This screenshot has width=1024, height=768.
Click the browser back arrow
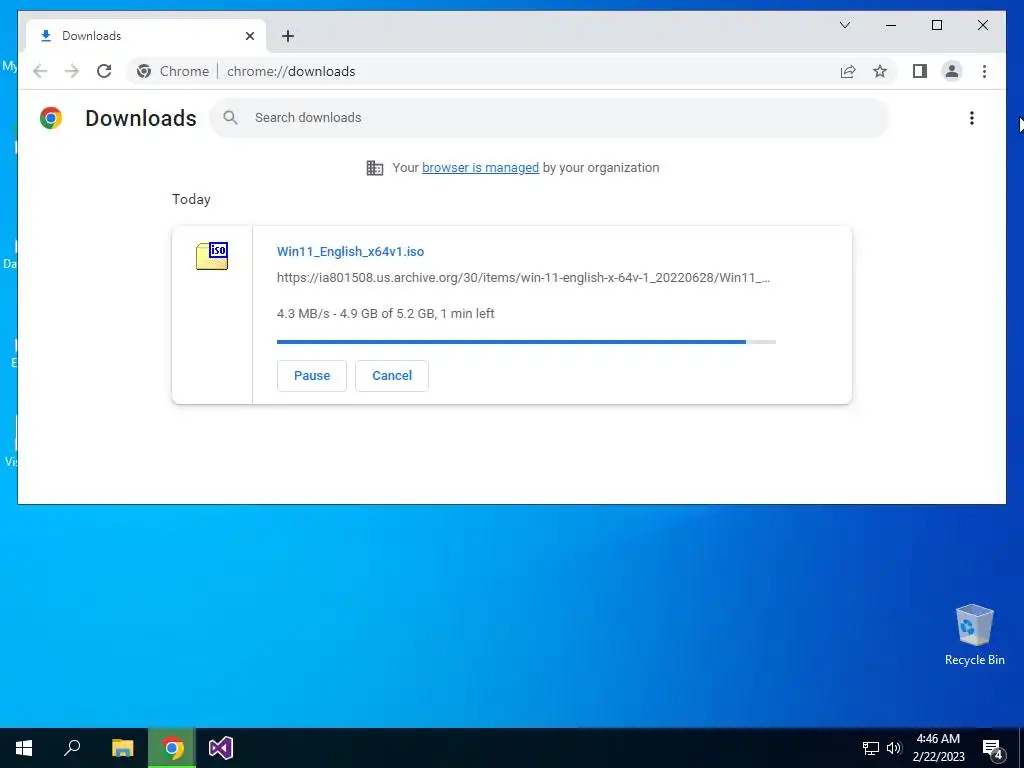[40, 71]
